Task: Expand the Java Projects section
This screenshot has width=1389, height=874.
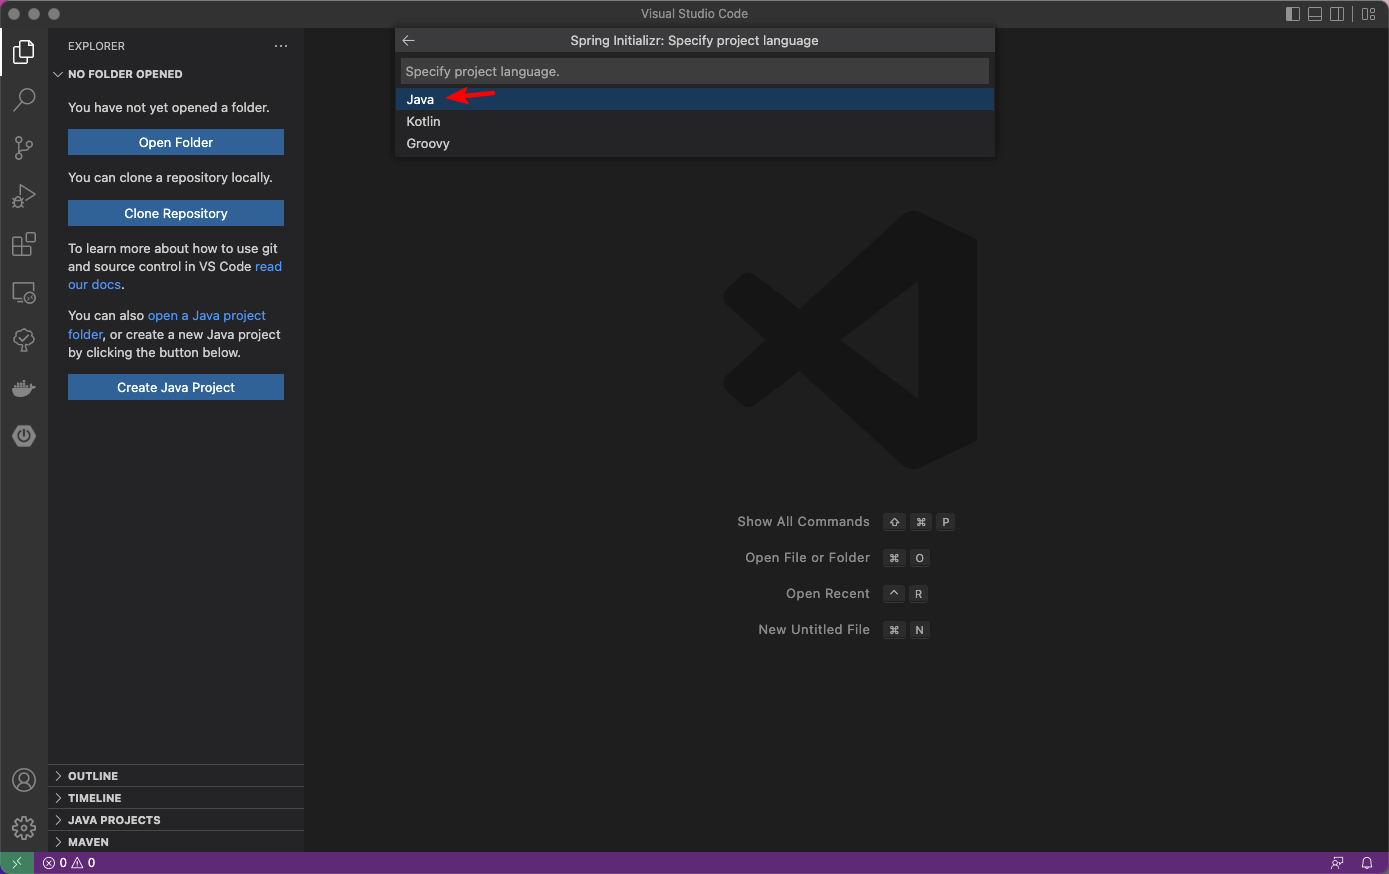Action: (176, 820)
